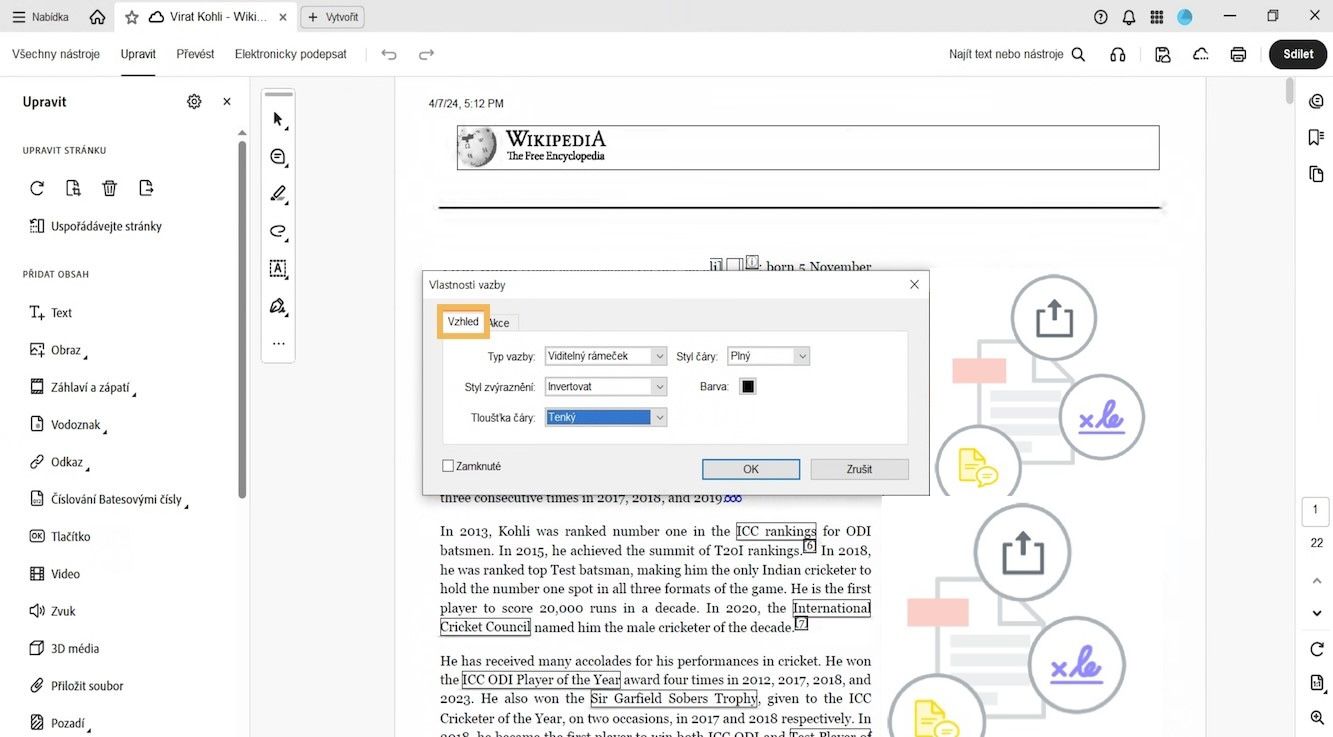This screenshot has height=737, width=1333.
Task: Expand Záhlaví a zápatí
Action: coord(82,387)
